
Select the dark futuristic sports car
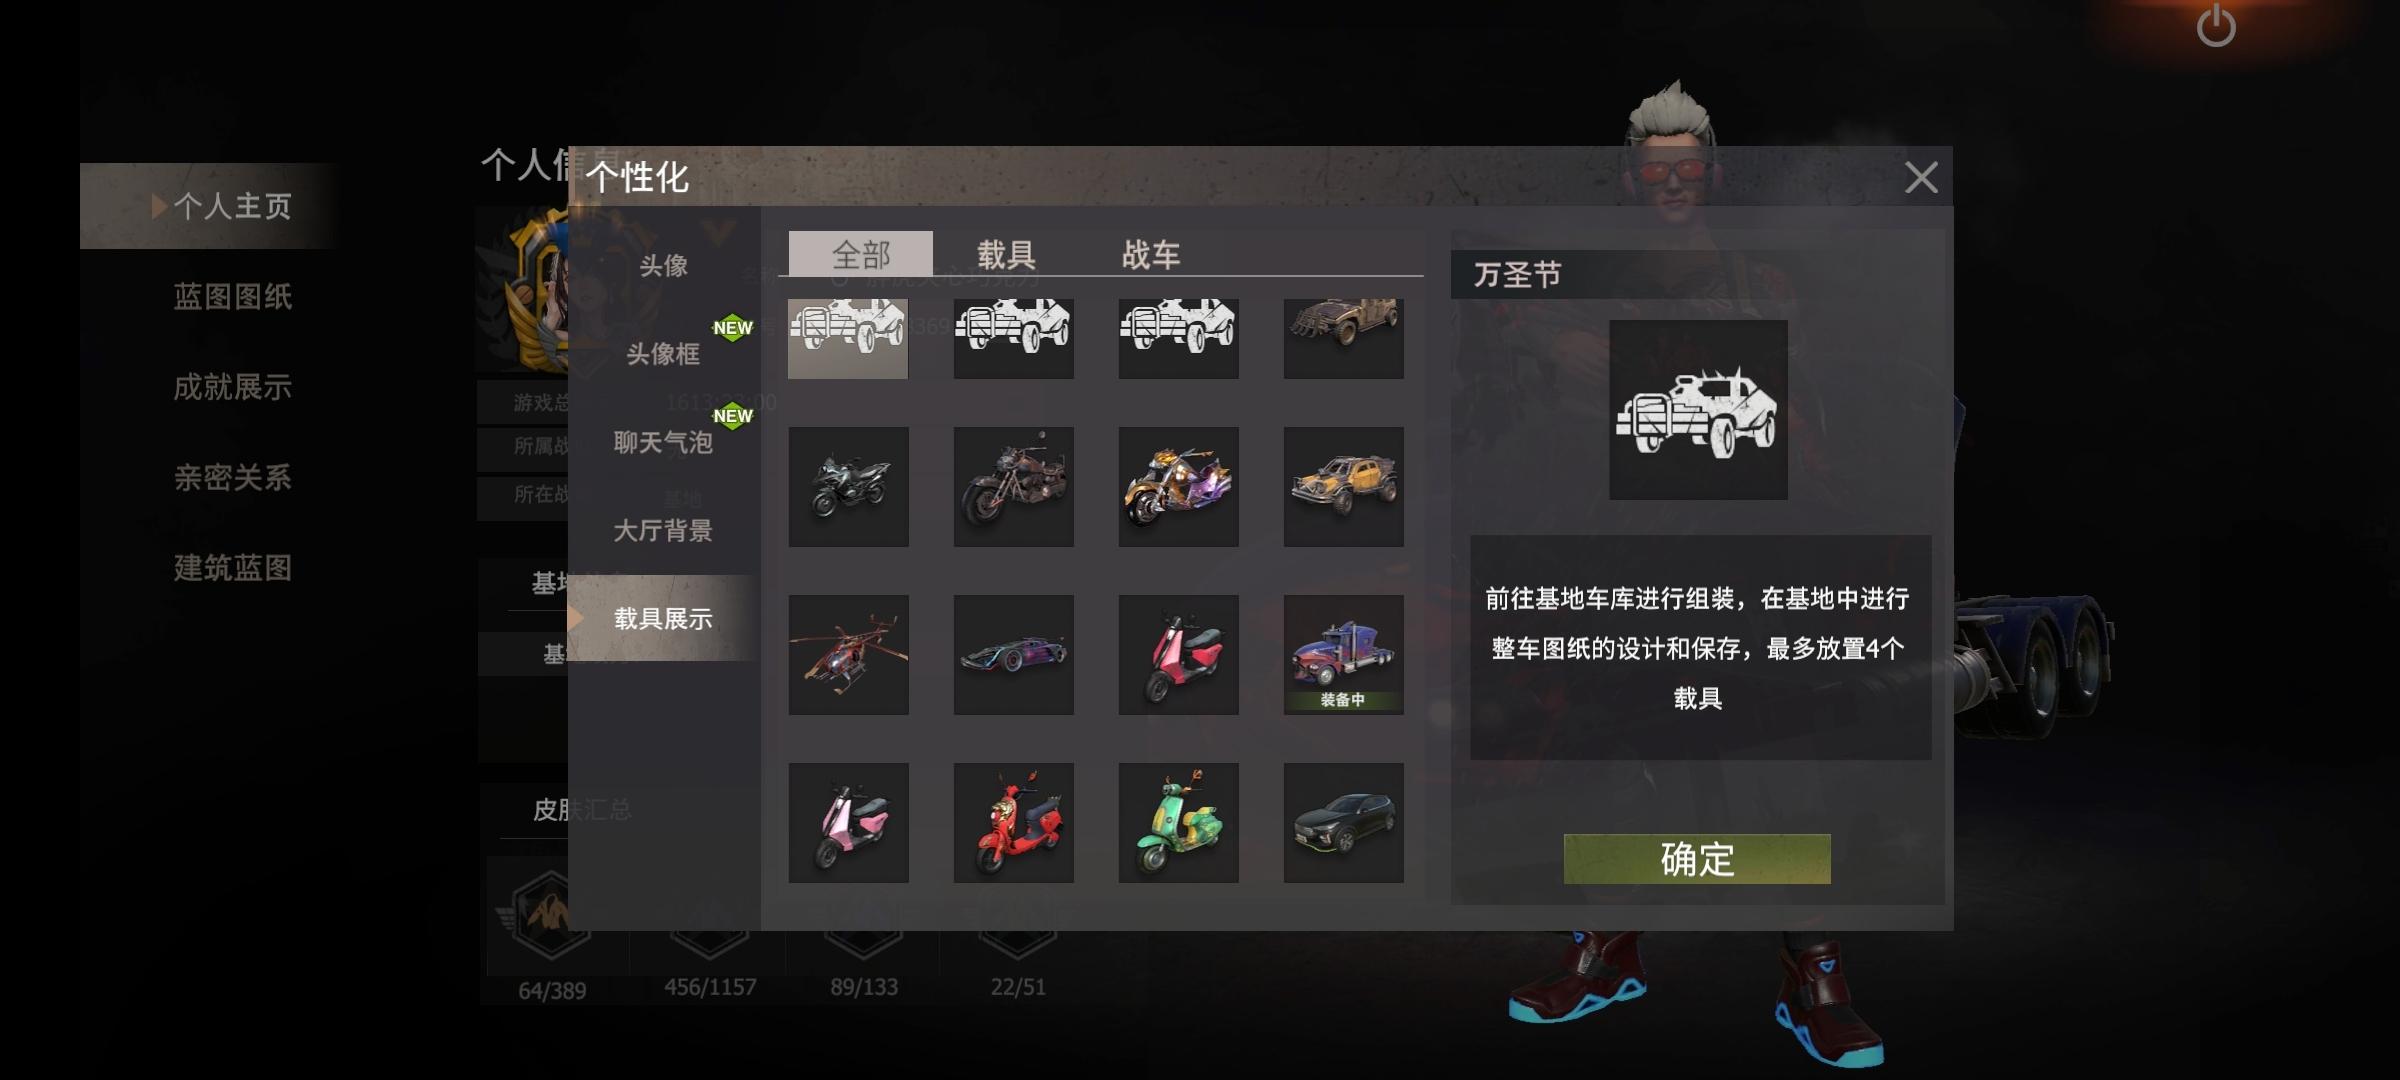(1013, 655)
